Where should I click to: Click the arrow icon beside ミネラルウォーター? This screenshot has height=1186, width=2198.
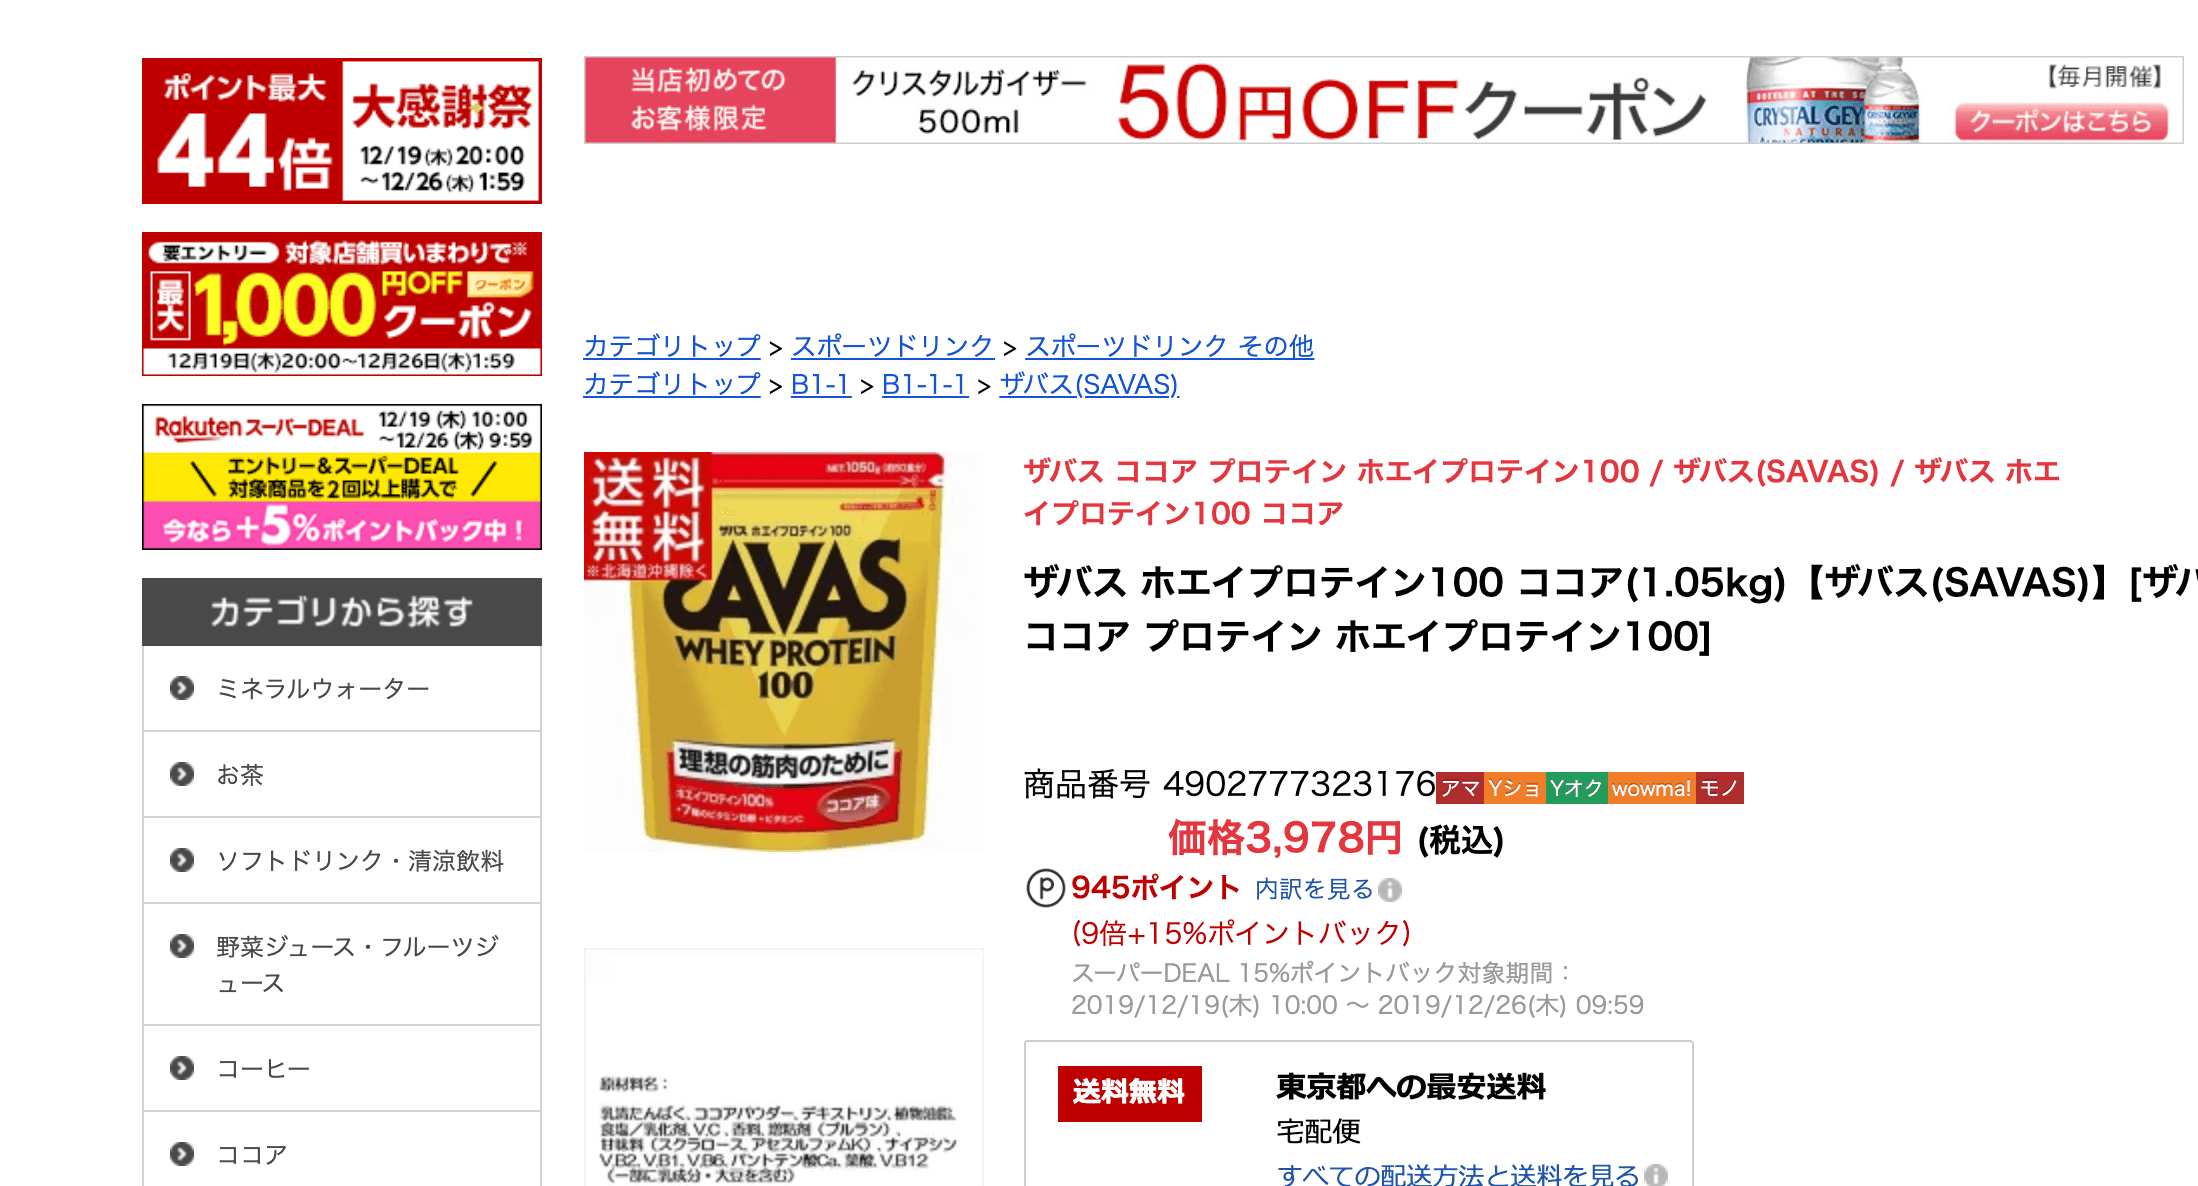[x=182, y=688]
